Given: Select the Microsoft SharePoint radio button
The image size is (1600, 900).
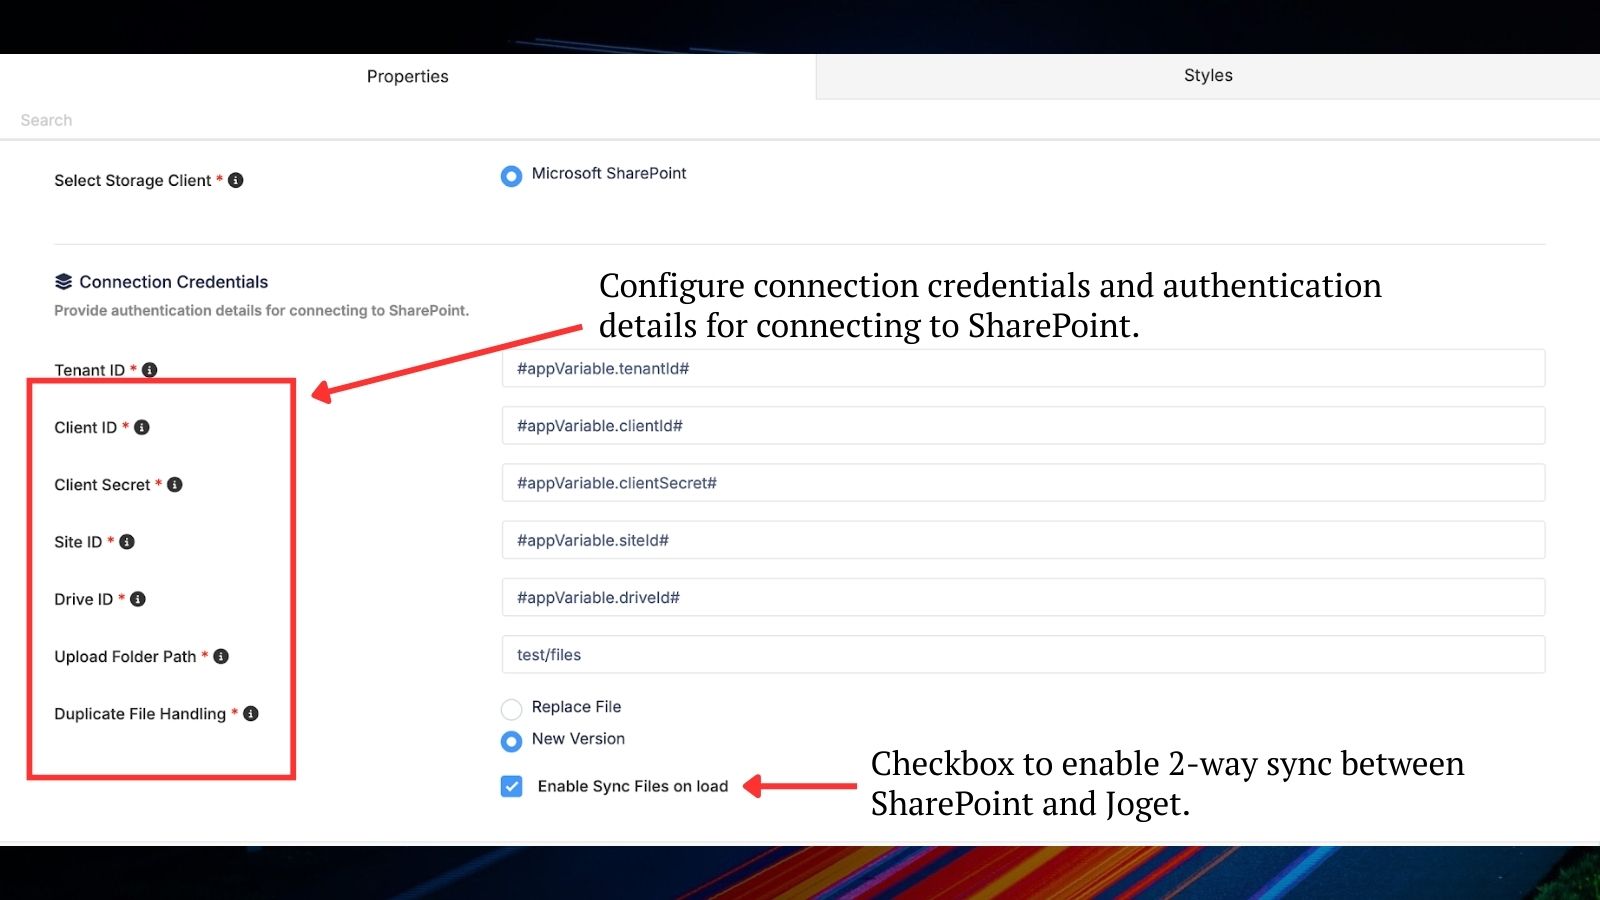Looking at the screenshot, I should tap(511, 176).
